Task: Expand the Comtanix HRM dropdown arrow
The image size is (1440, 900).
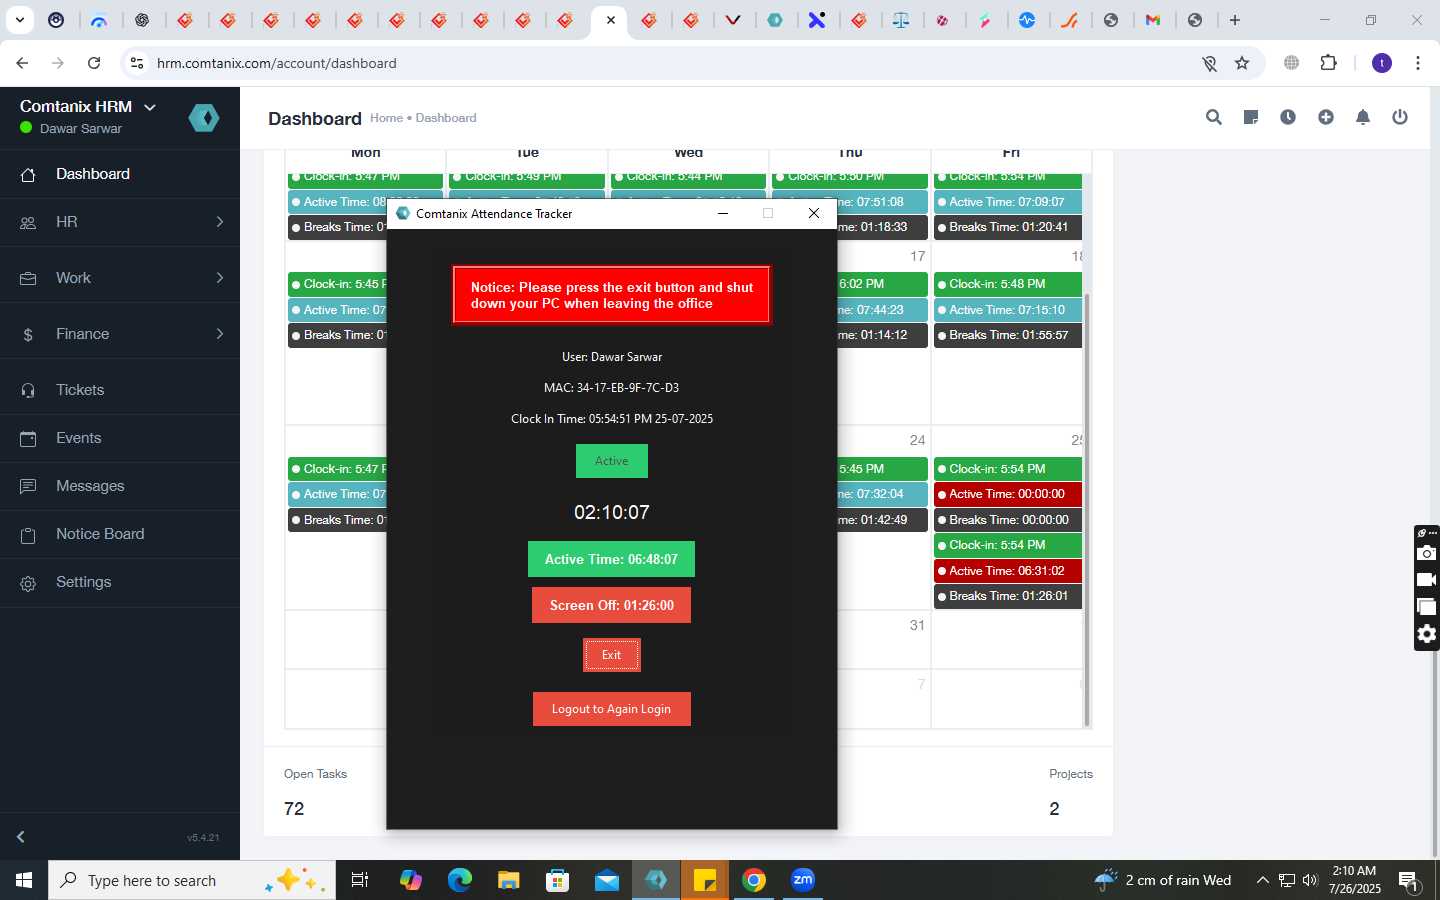Action: tap(150, 107)
